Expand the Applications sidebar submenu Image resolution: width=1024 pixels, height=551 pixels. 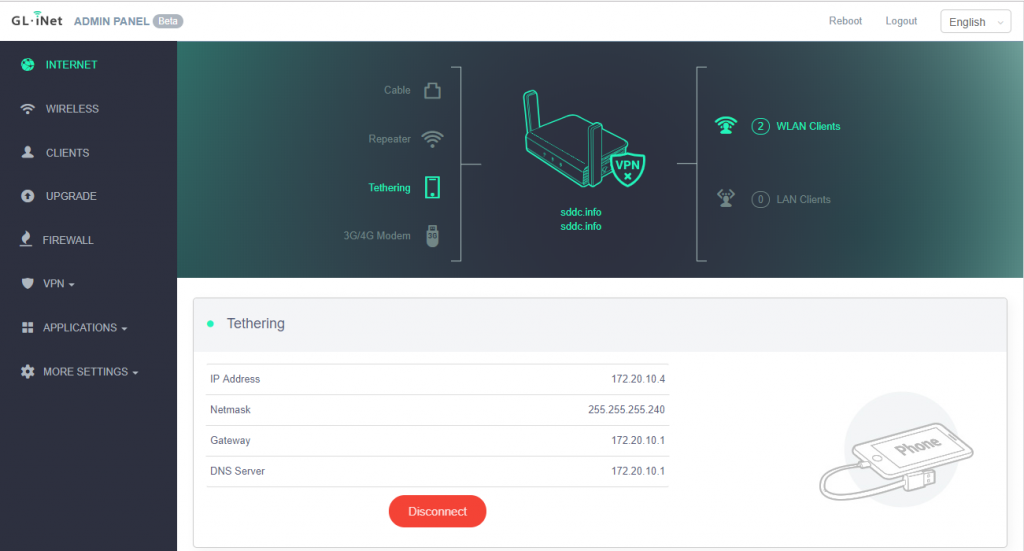click(x=83, y=328)
